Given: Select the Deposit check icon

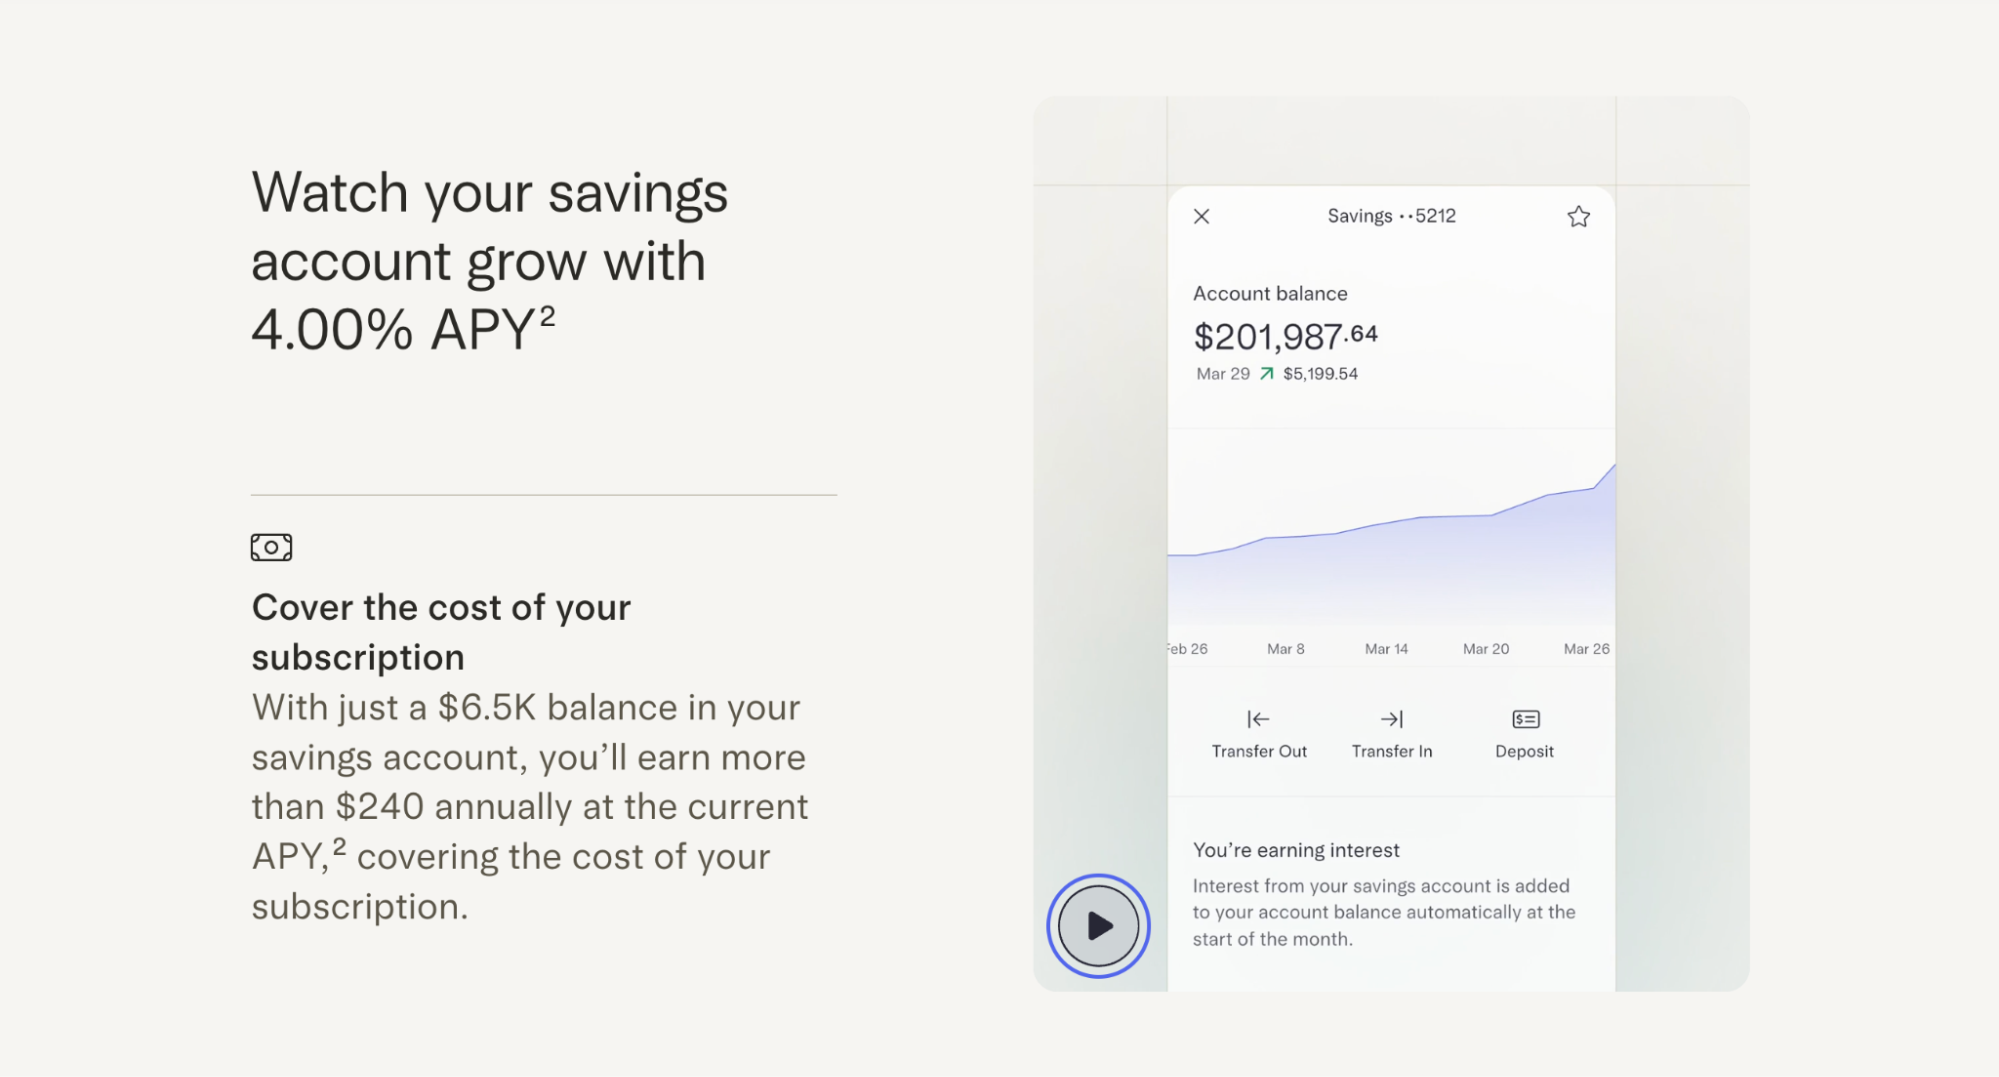Looking at the screenshot, I should point(1525,719).
